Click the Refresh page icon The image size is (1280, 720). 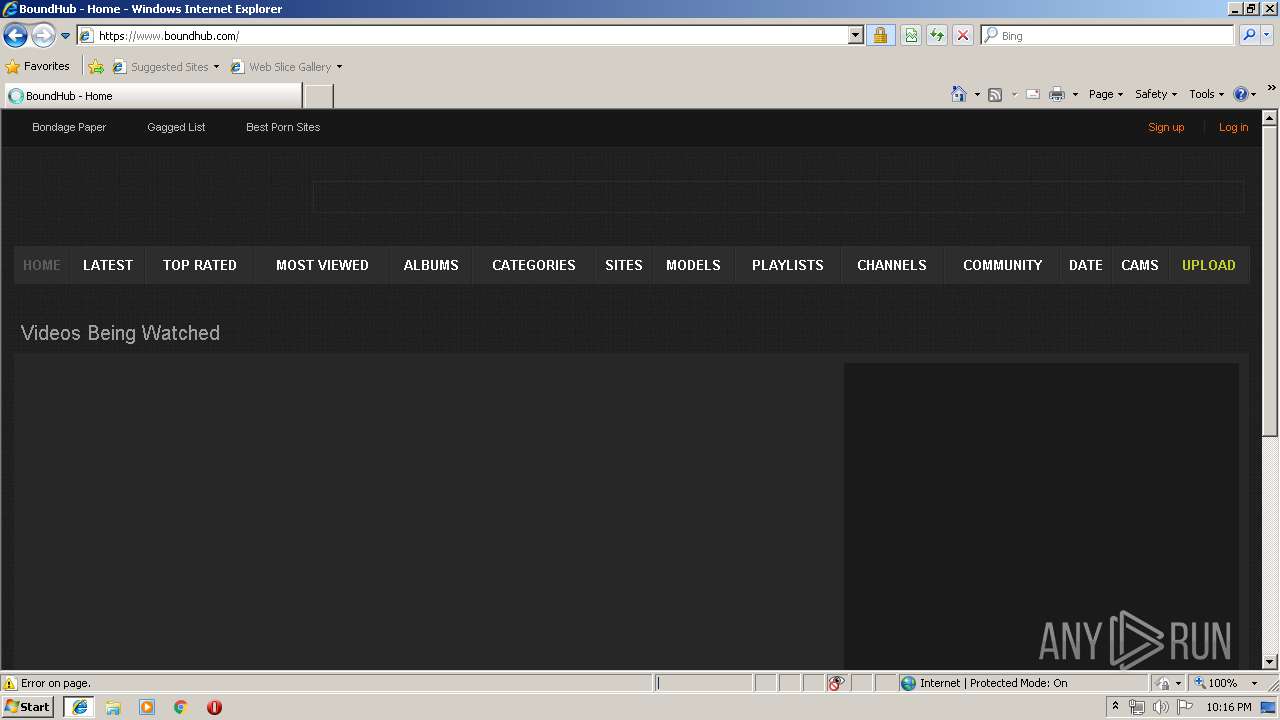(937, 36)
